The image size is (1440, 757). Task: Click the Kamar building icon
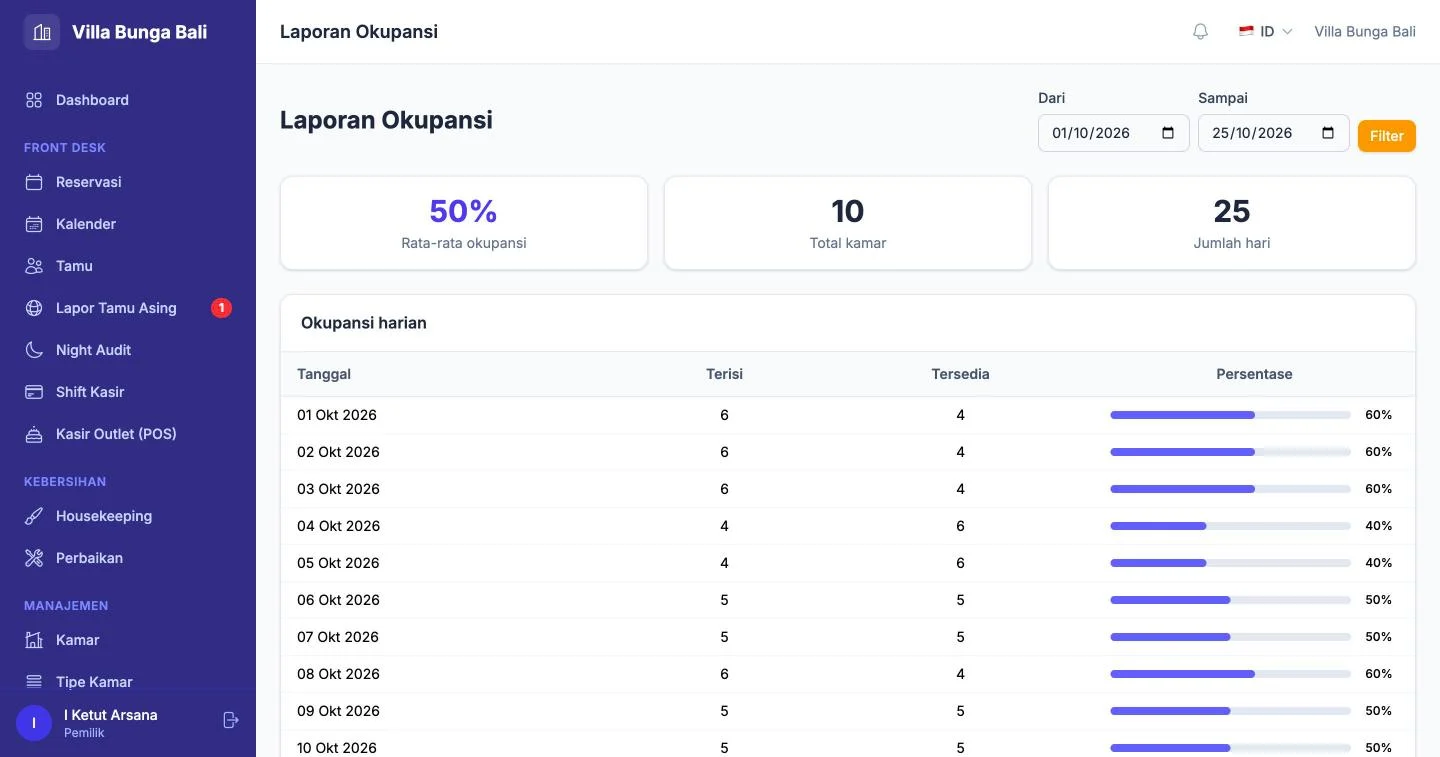point(34,640)
